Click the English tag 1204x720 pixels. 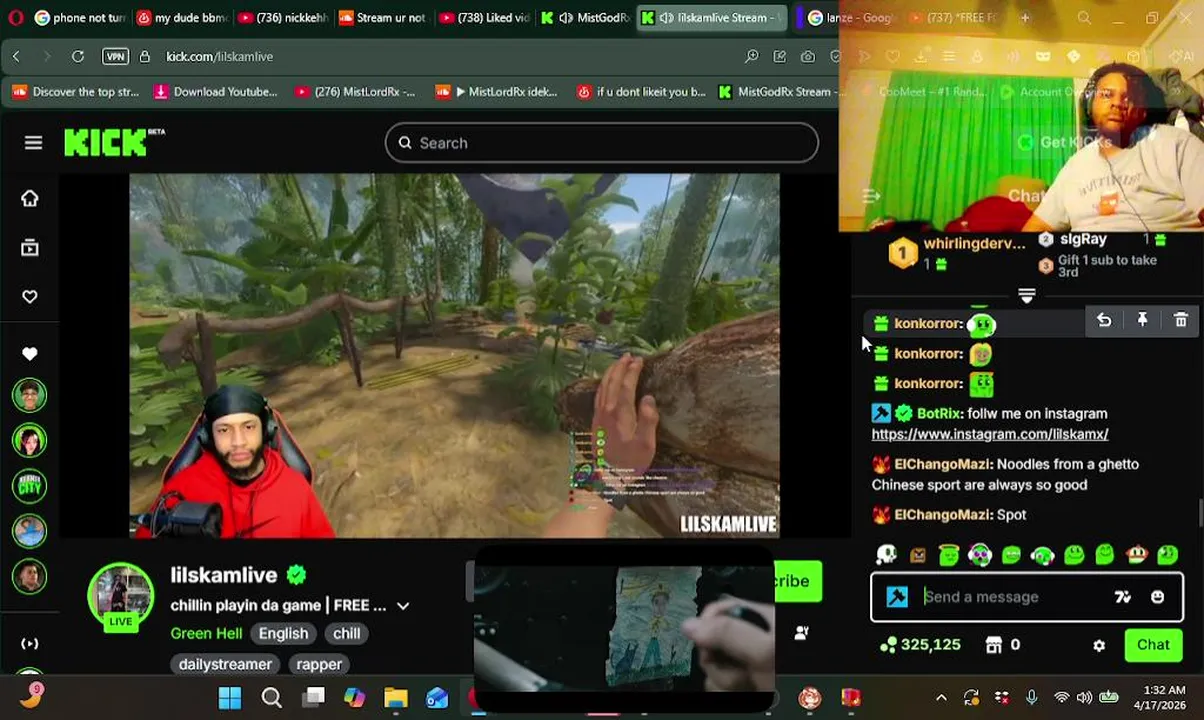pyautogui.click(x=283, y=633)
